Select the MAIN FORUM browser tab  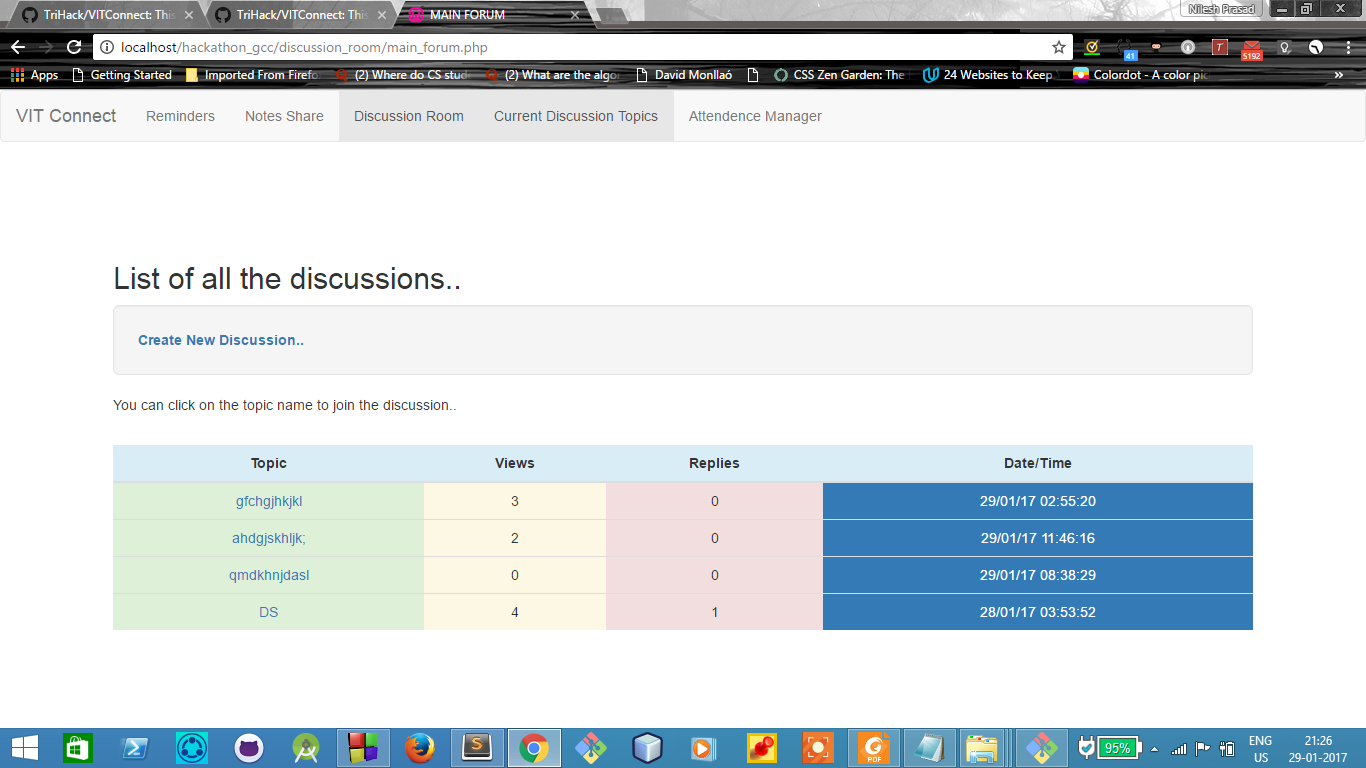pos(490,15)
